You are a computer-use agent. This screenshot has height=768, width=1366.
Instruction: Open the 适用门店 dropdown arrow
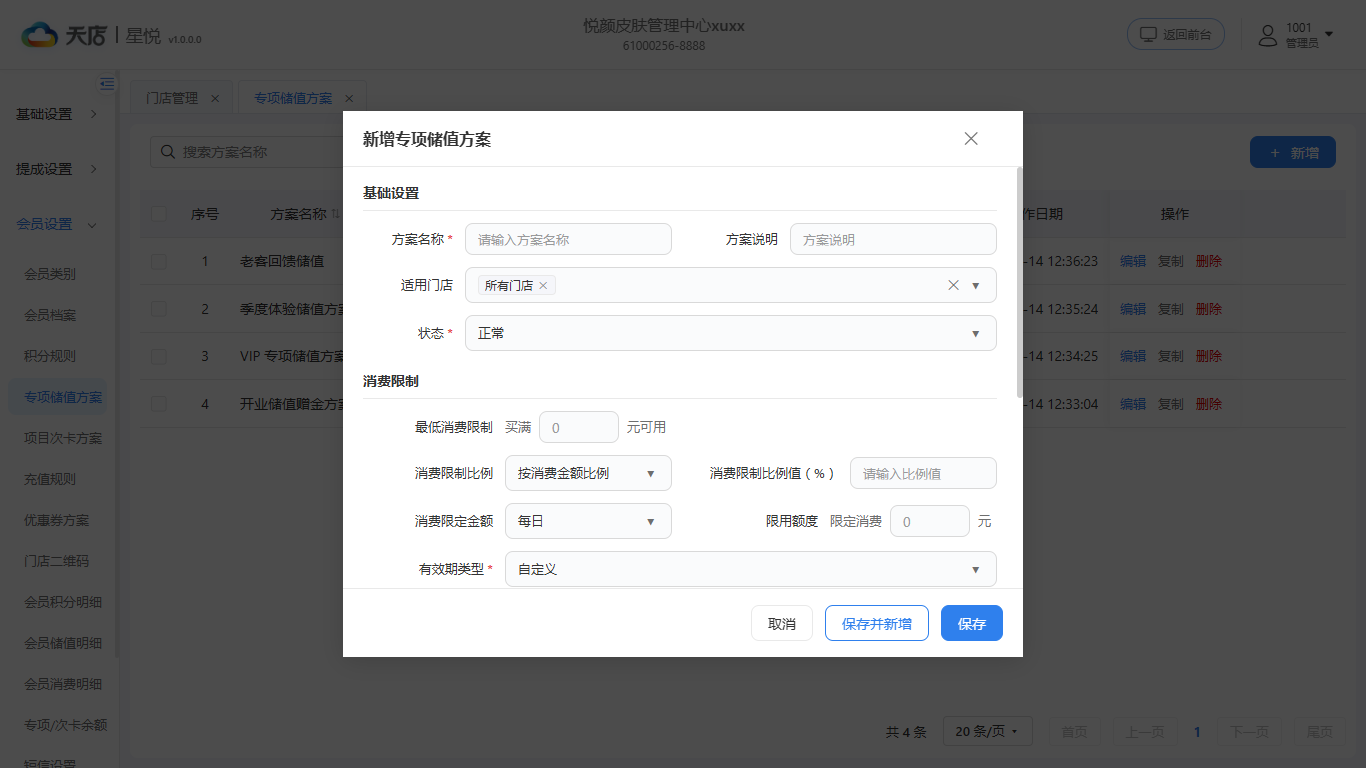click(x=976, y=285)
